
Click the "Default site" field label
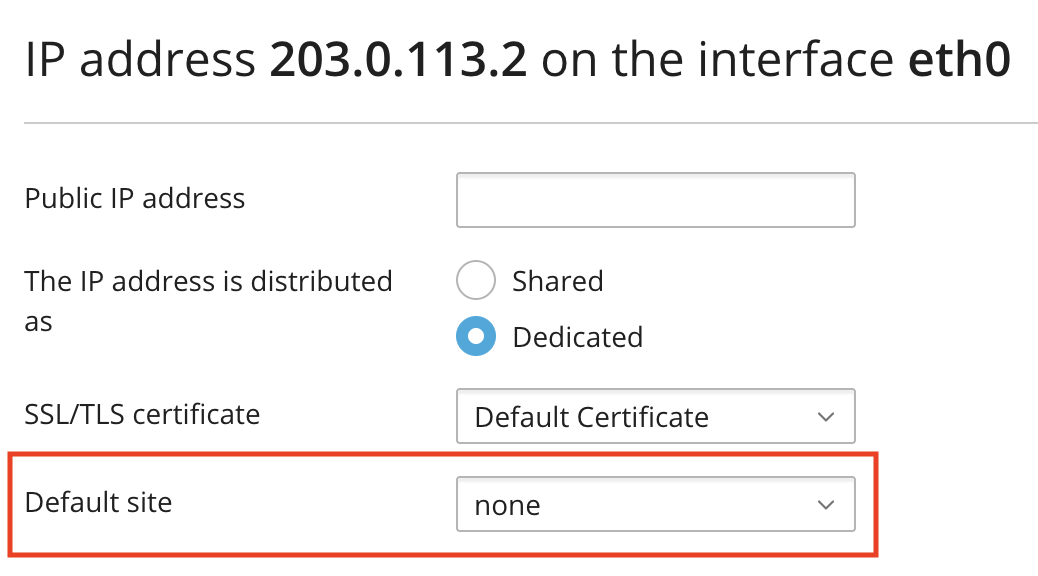98,501
